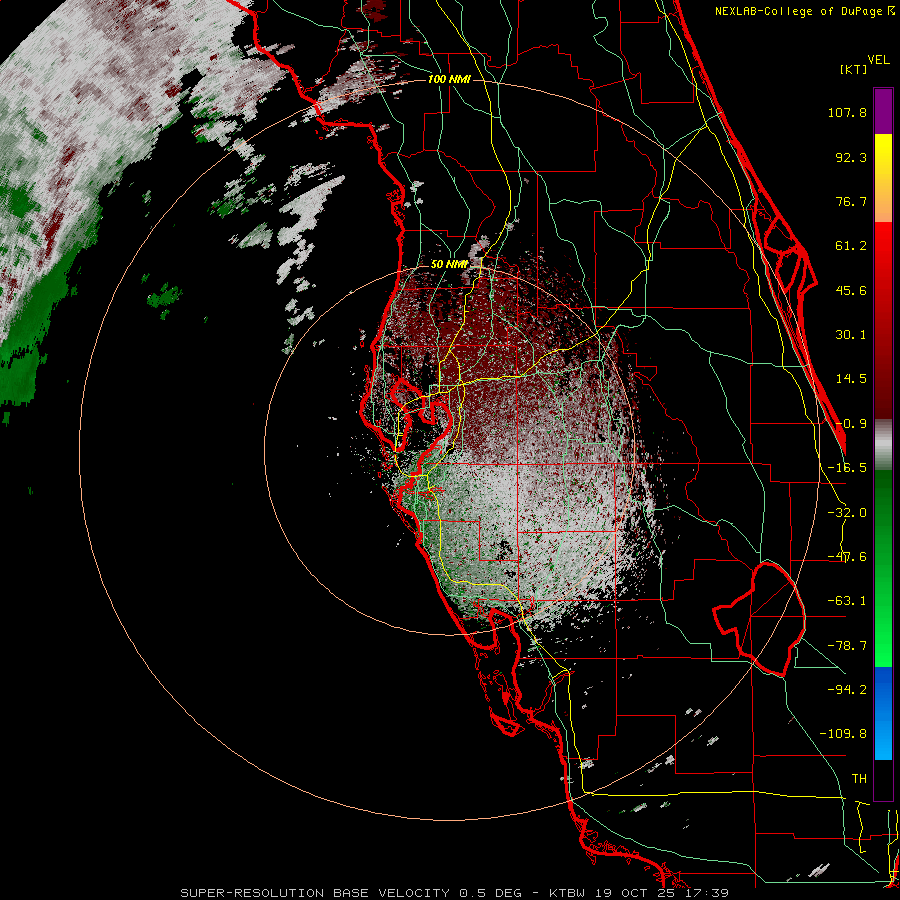The height and width of the screenshot is (900, 900).
Task: Click the 45.6 legend value
Action: pos(851,290)
